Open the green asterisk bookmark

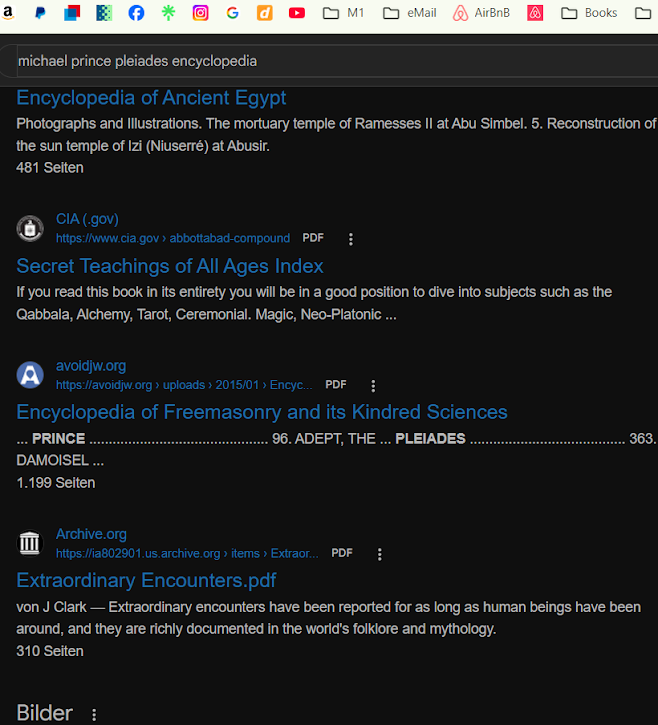pos(168,12)
